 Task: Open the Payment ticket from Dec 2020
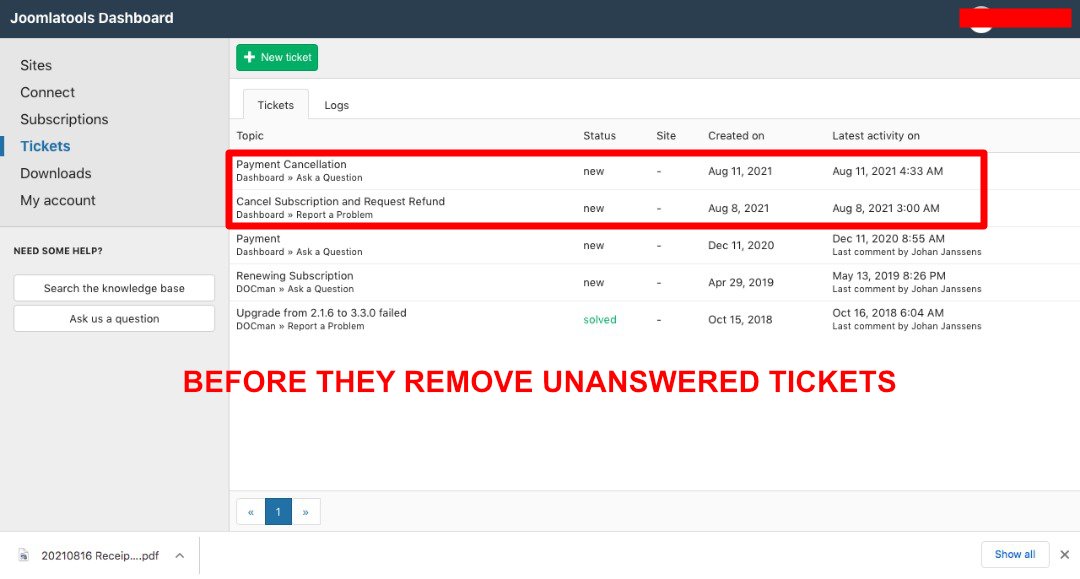click(258, 239)
